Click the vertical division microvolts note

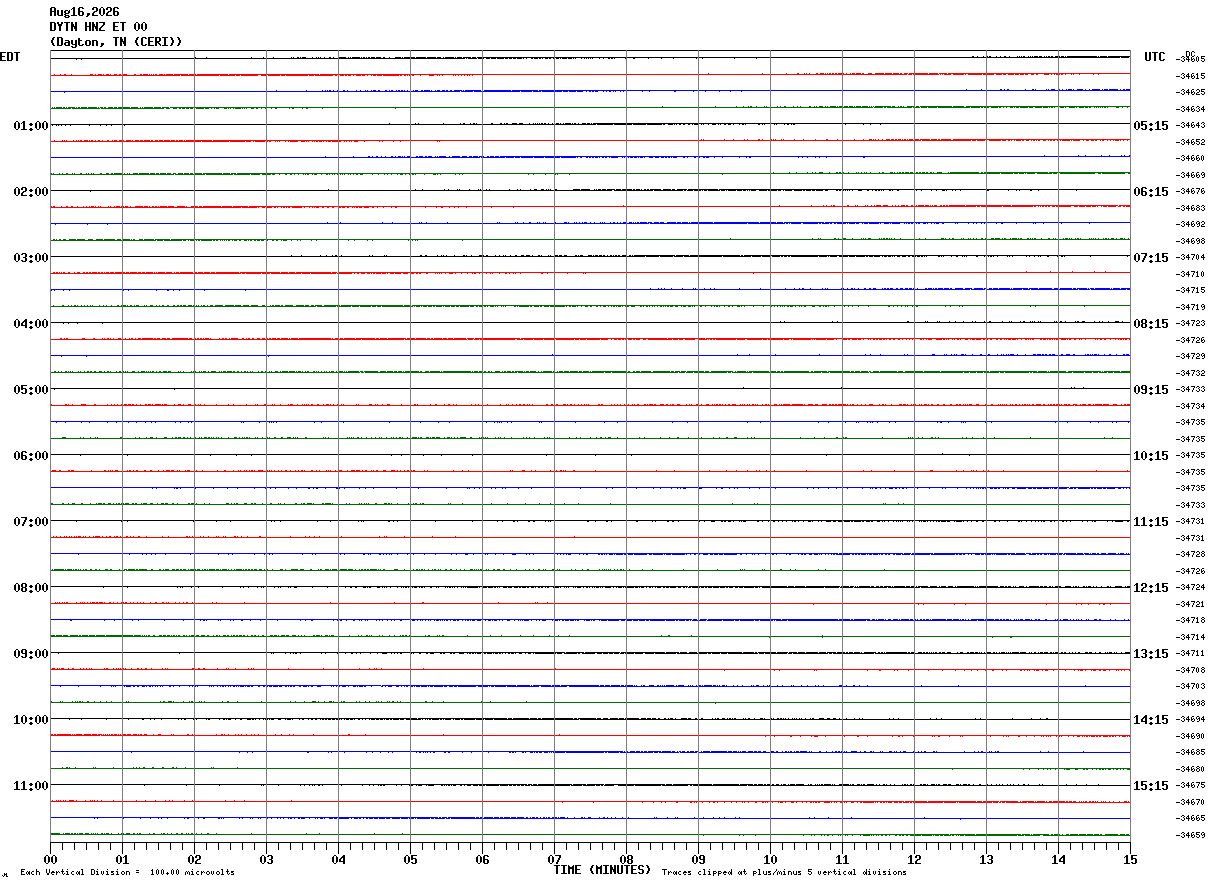click(x=127, y=873)
